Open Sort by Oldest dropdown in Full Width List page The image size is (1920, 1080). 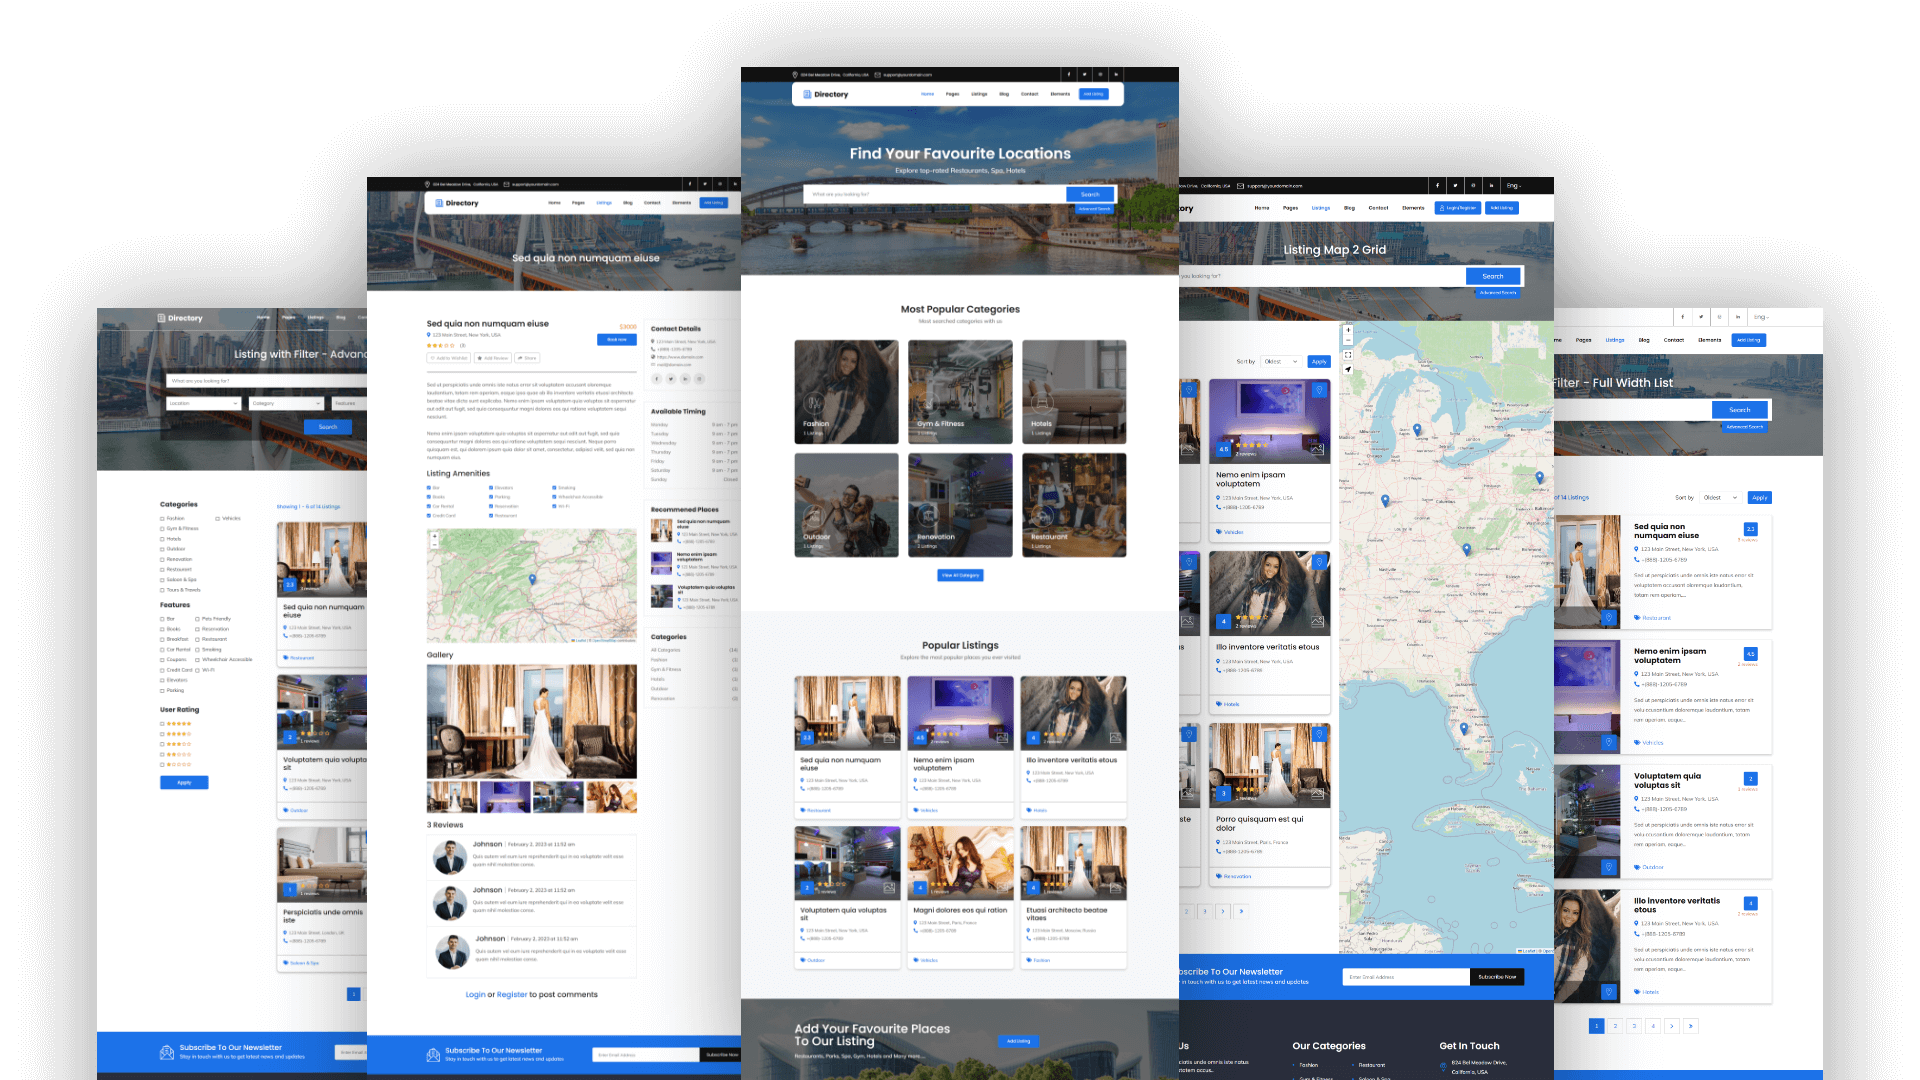1721,497
